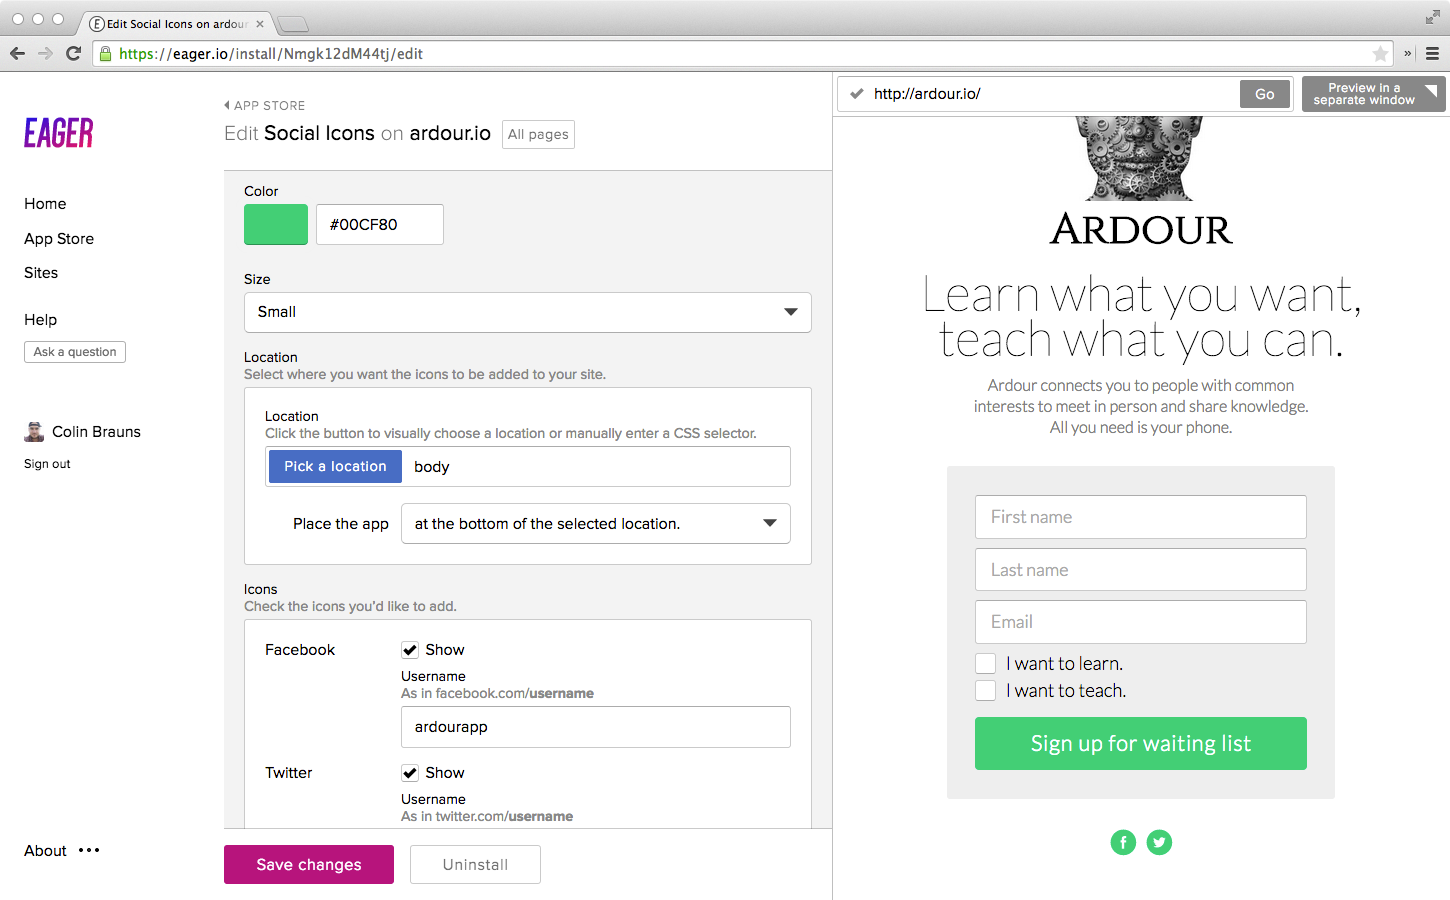
Task: Click the browser forward arrow
Action: click(x=45, y=54)
